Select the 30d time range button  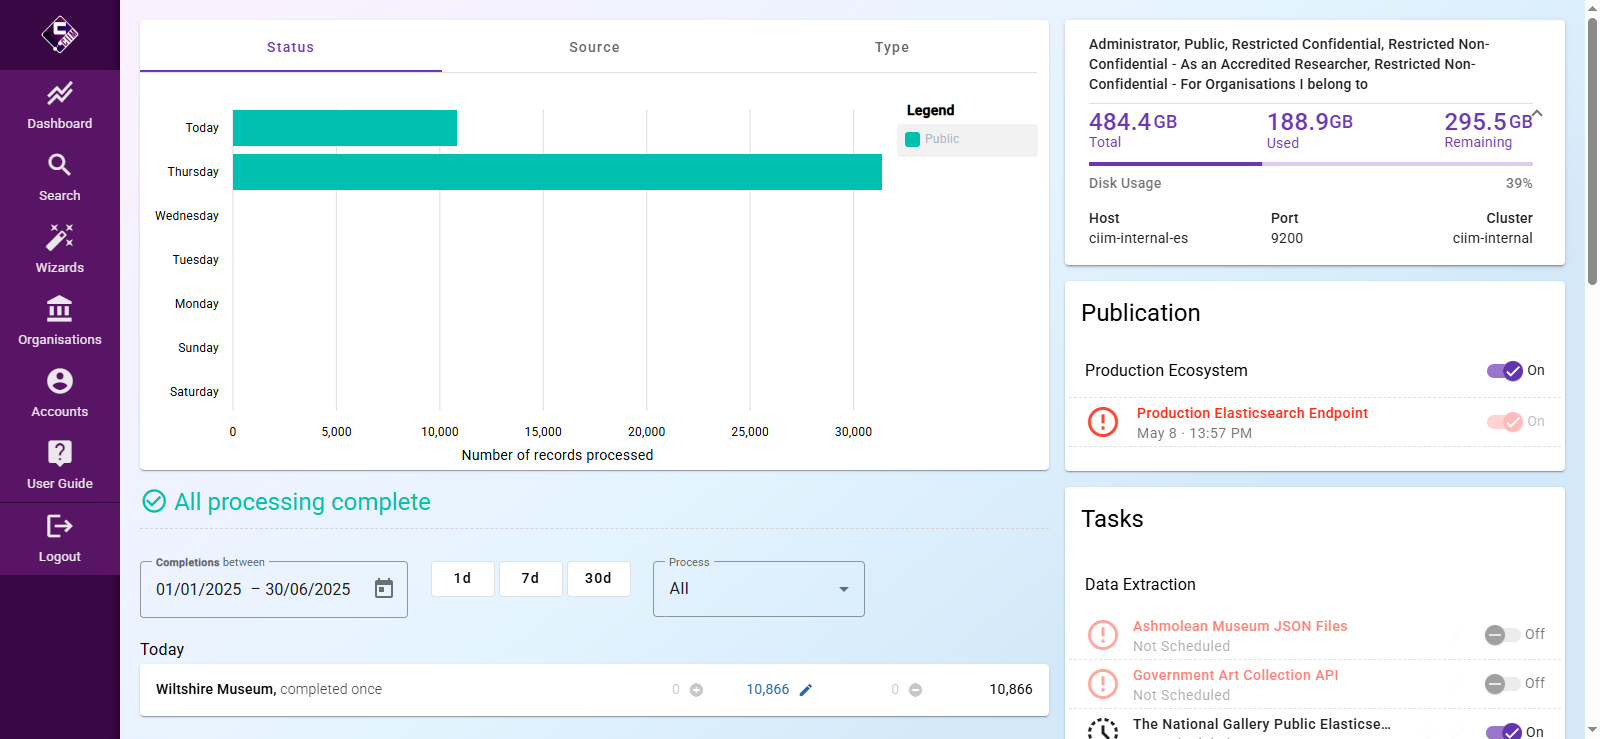pos(598,578)
